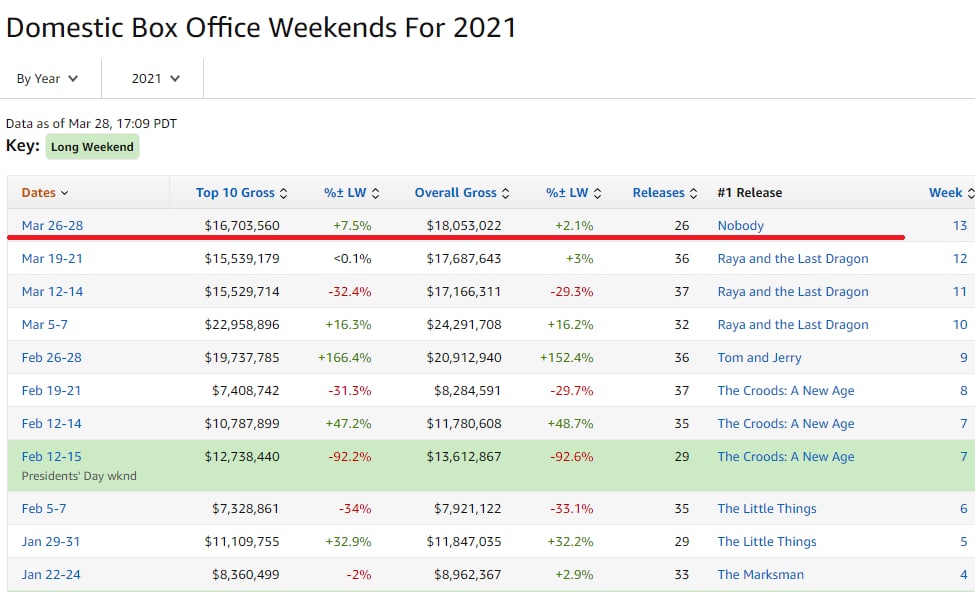This screenshot has height=592, width=975.
Task: Open the Feb 12-14 weekend link
Action: pos(52,423)
